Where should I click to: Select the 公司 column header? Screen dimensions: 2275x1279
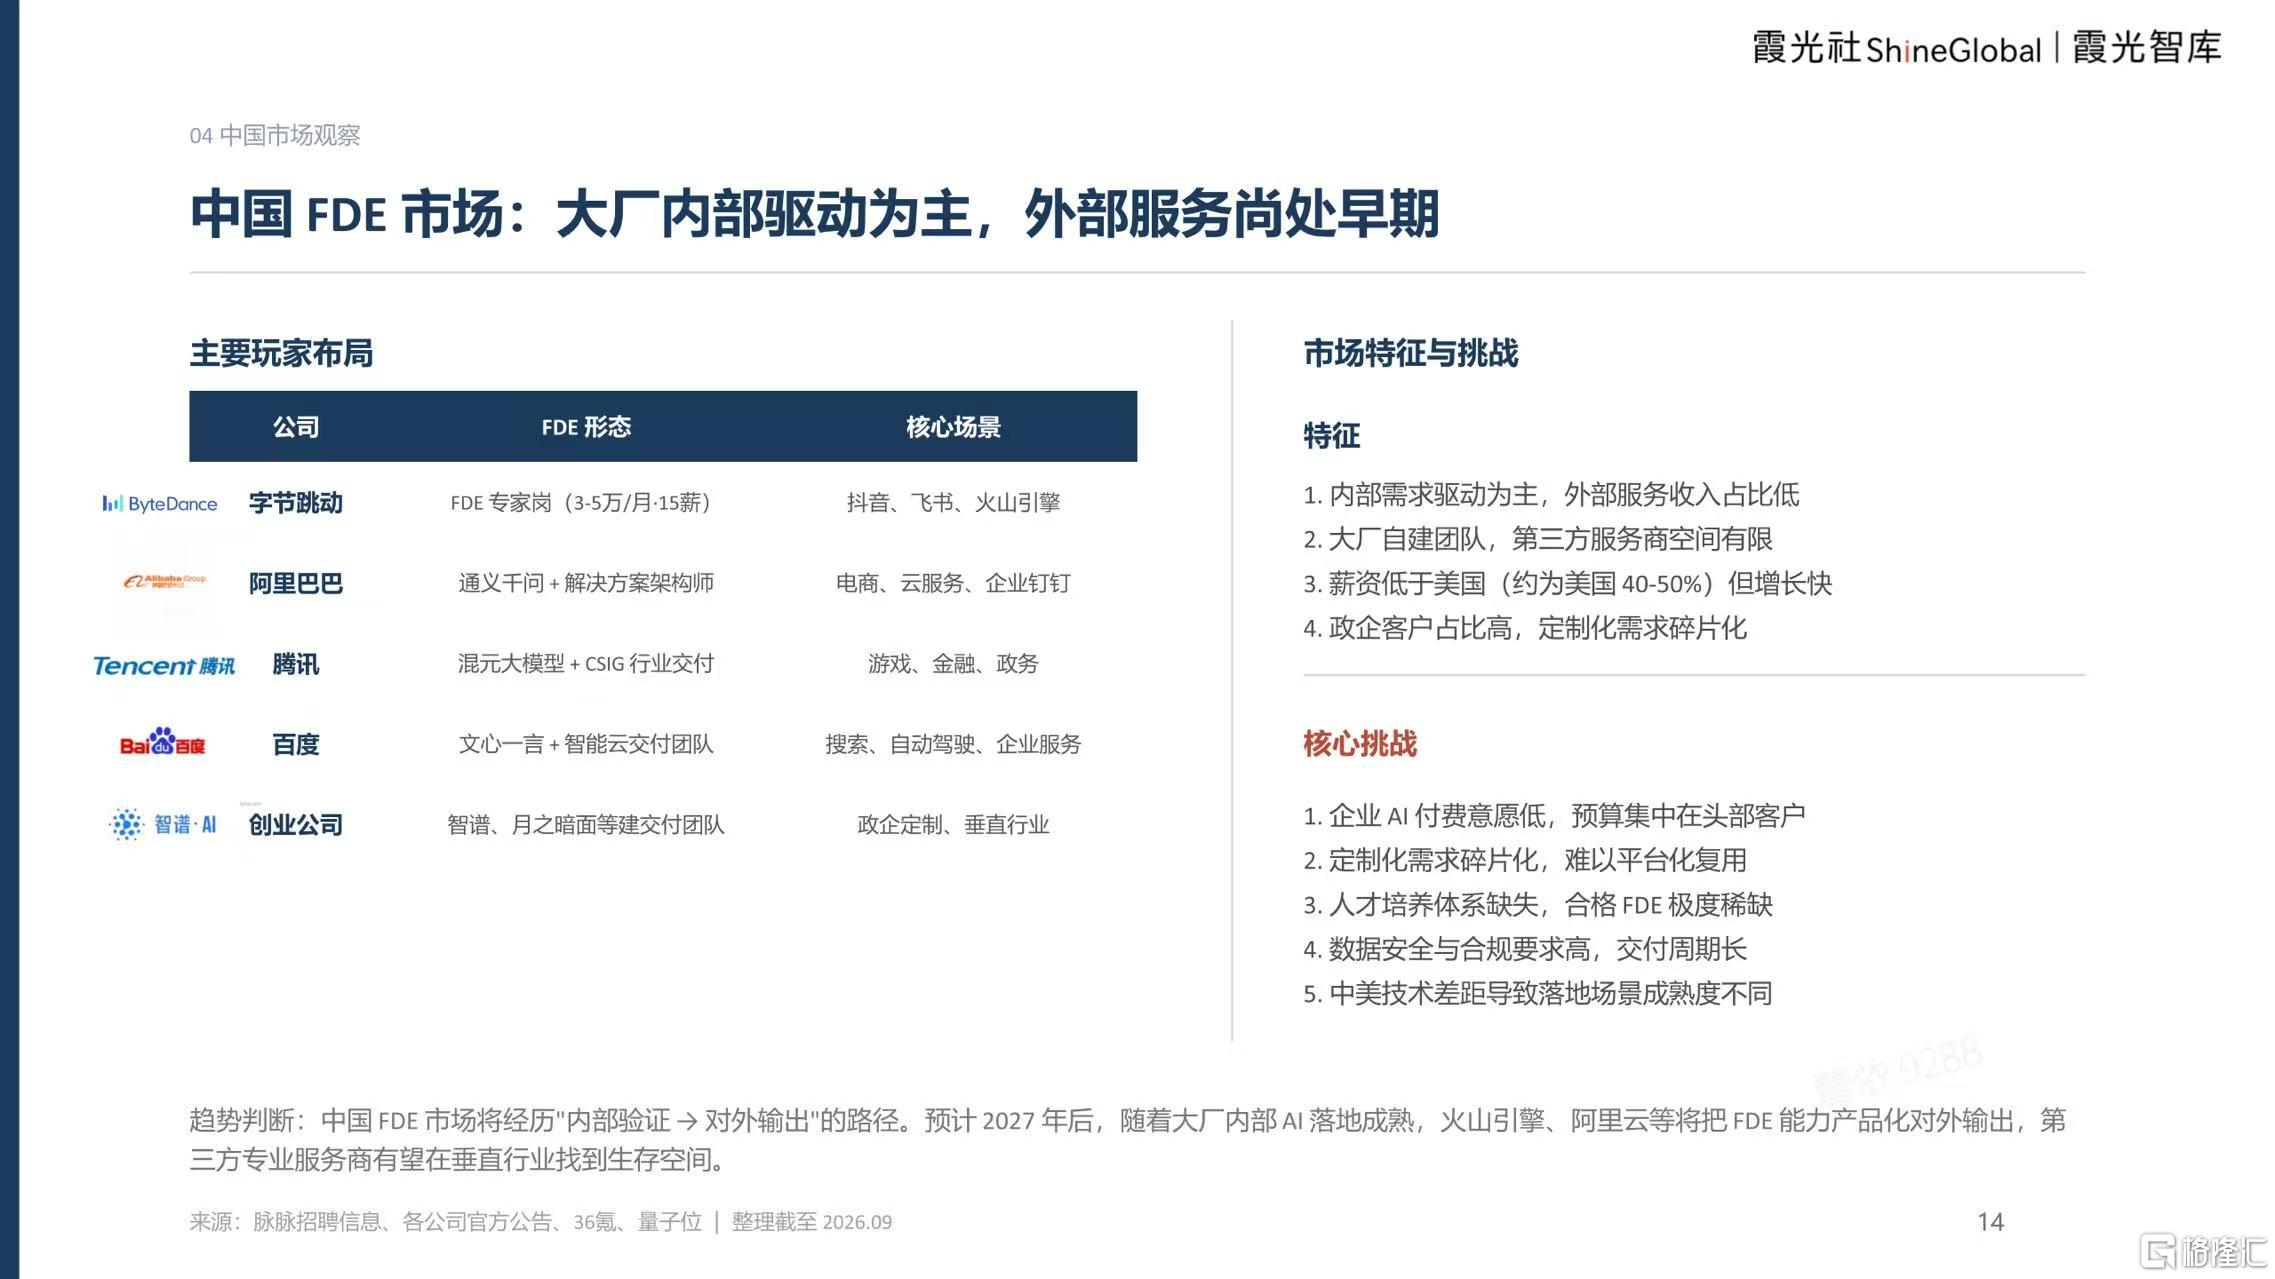[x=296, y=427]
